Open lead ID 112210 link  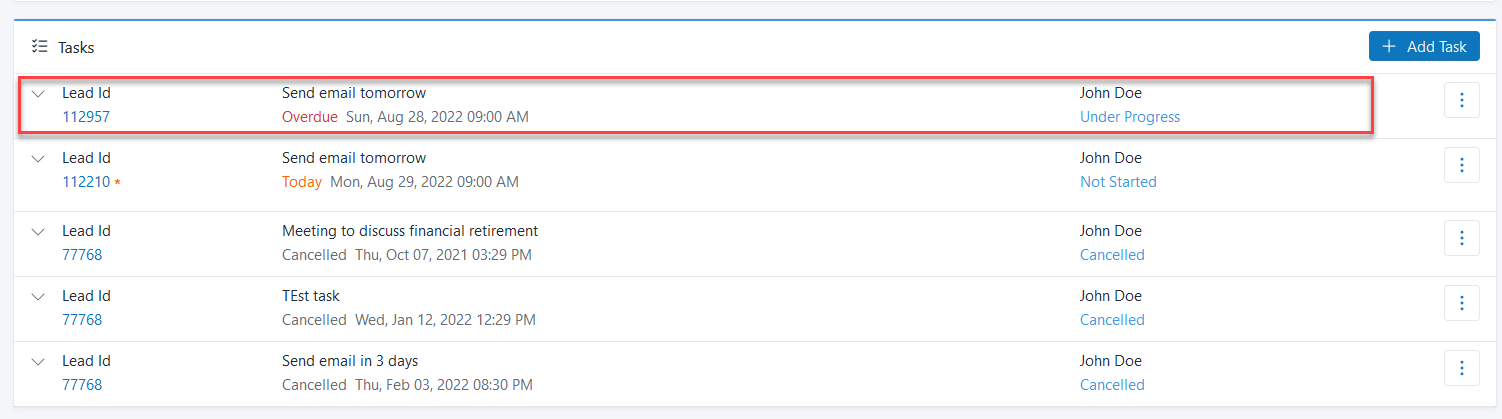tap(86, 182)
